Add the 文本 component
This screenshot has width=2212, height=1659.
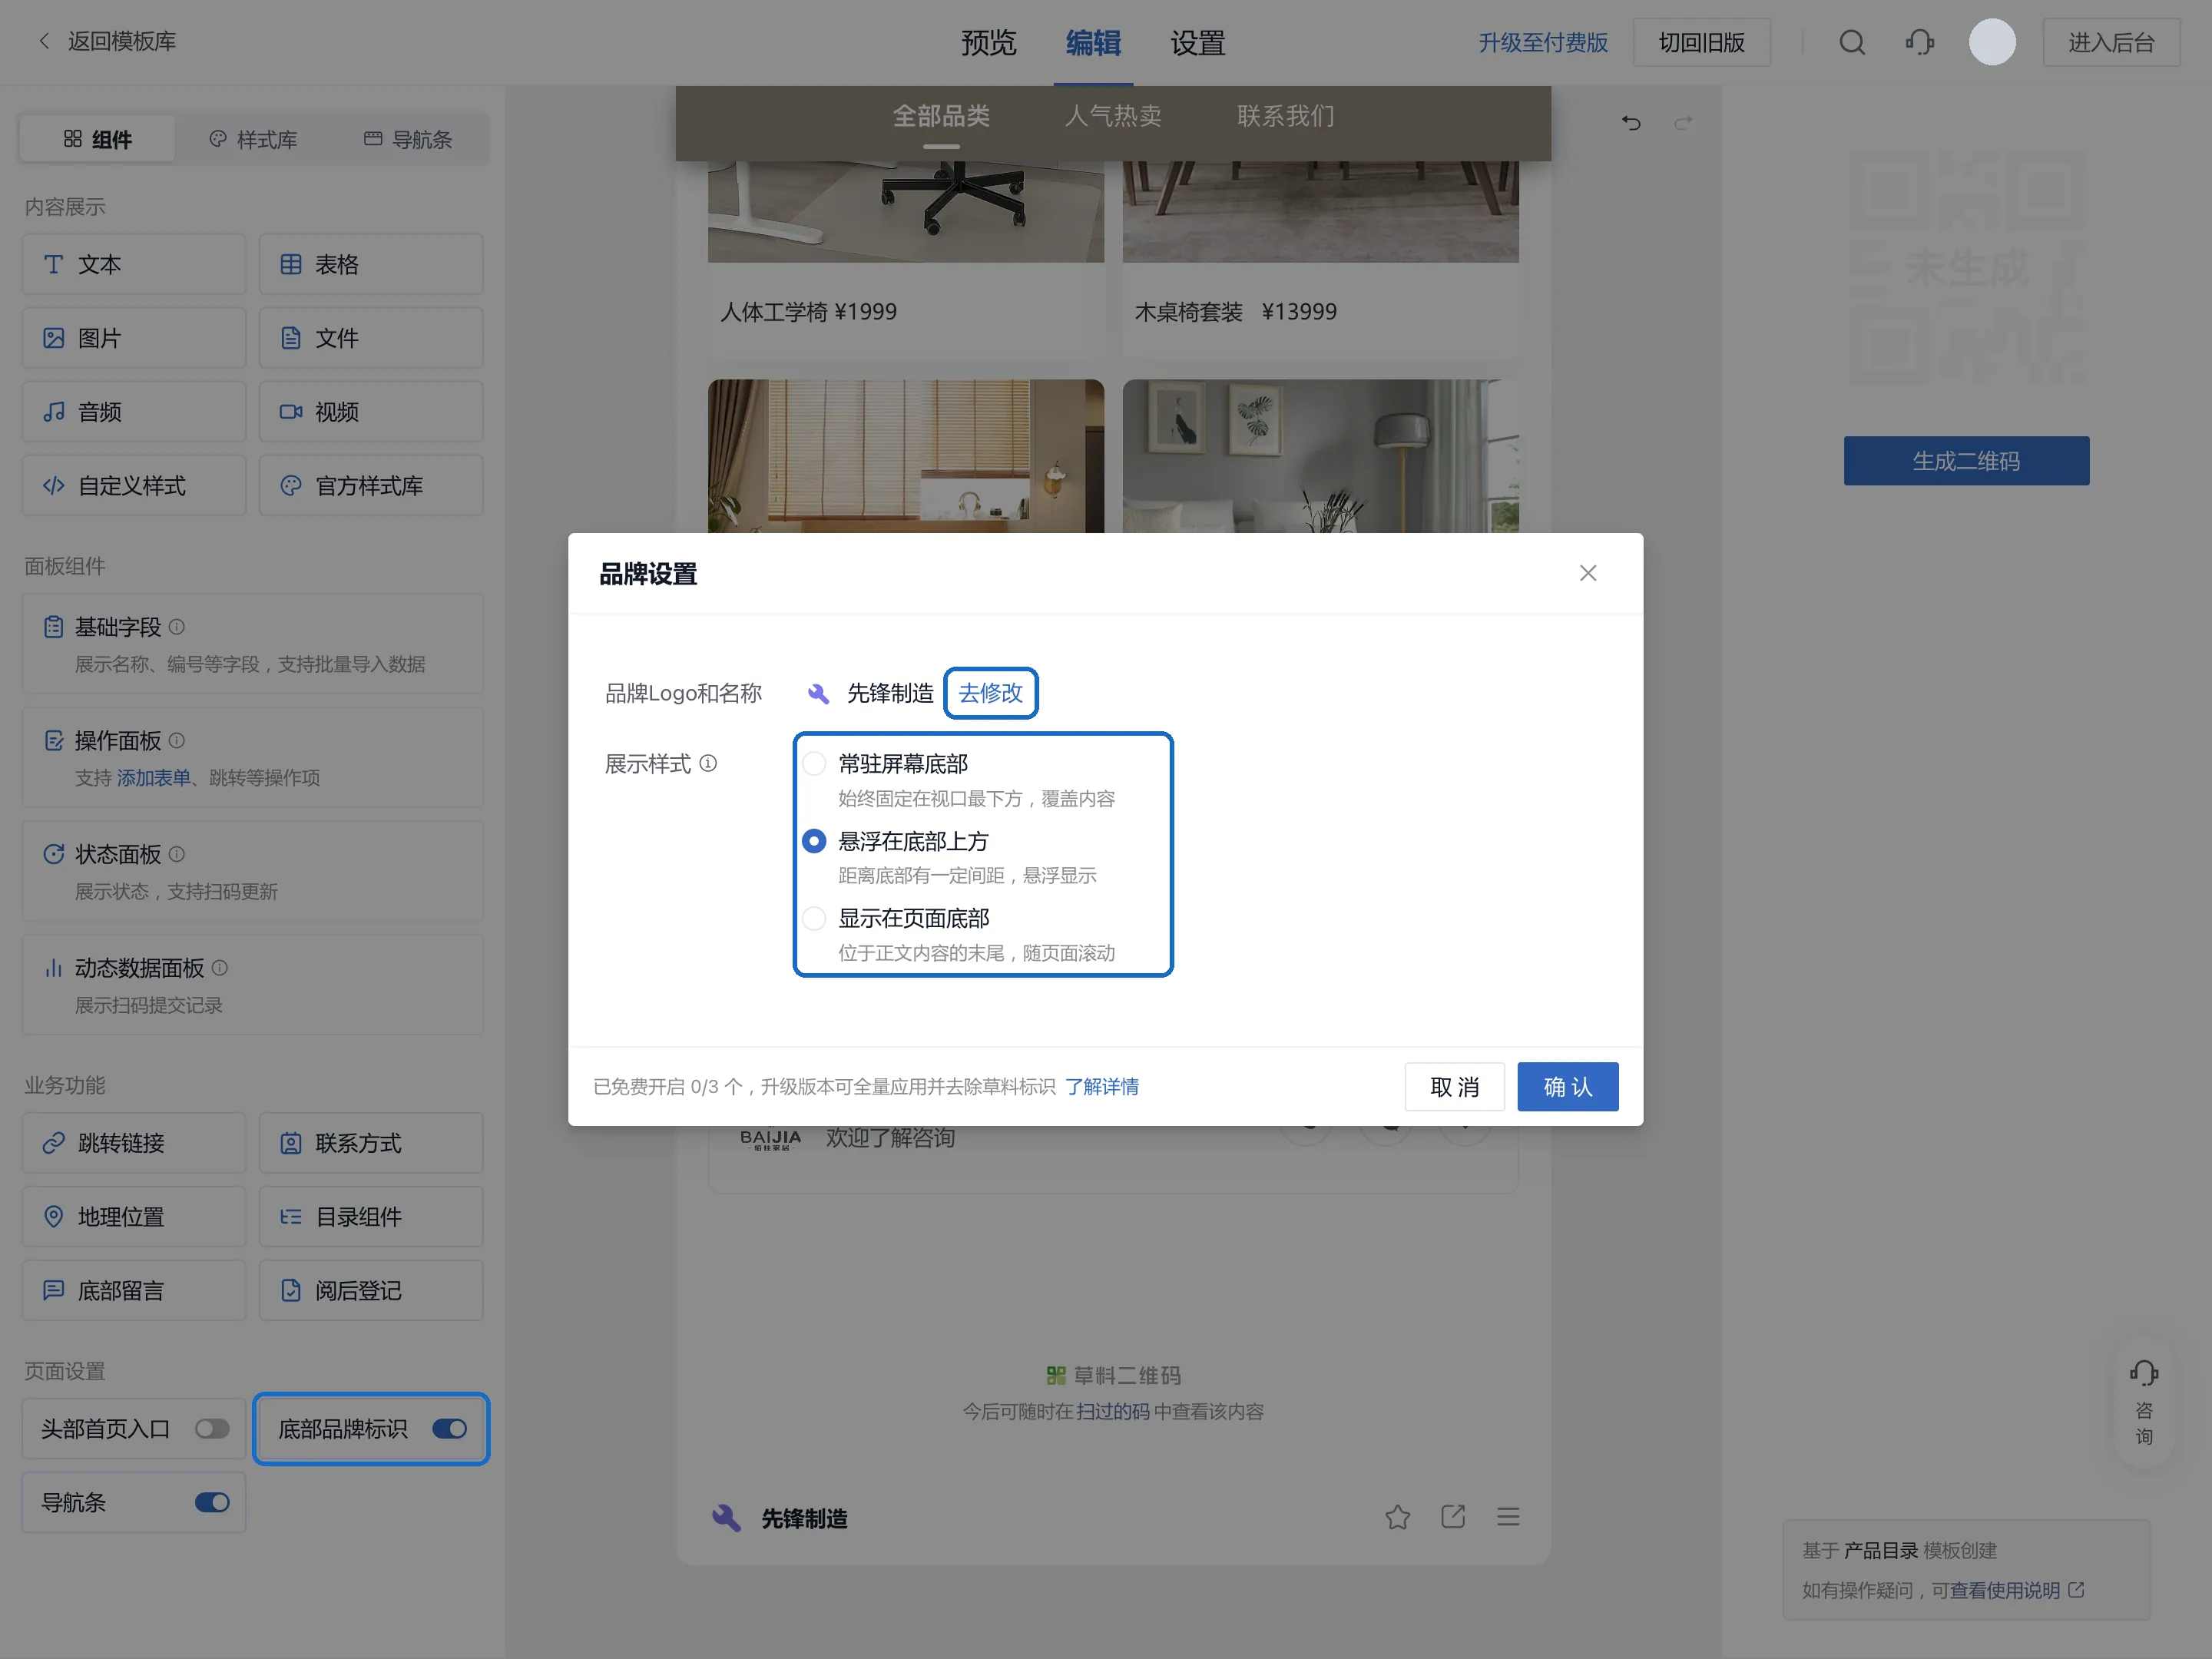point(134,264)
